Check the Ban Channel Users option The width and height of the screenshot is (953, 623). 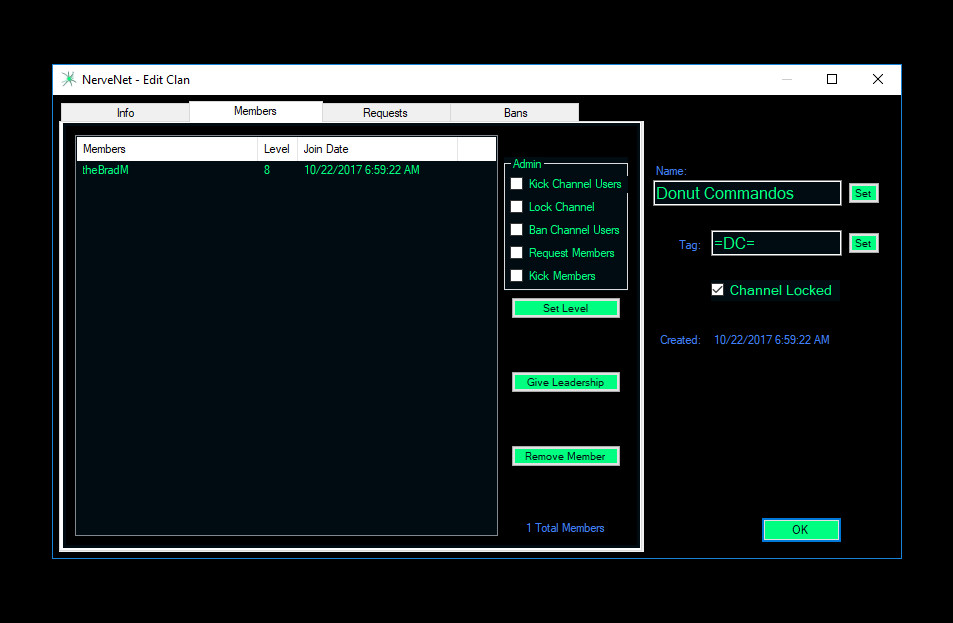click(x=517, y=230)
